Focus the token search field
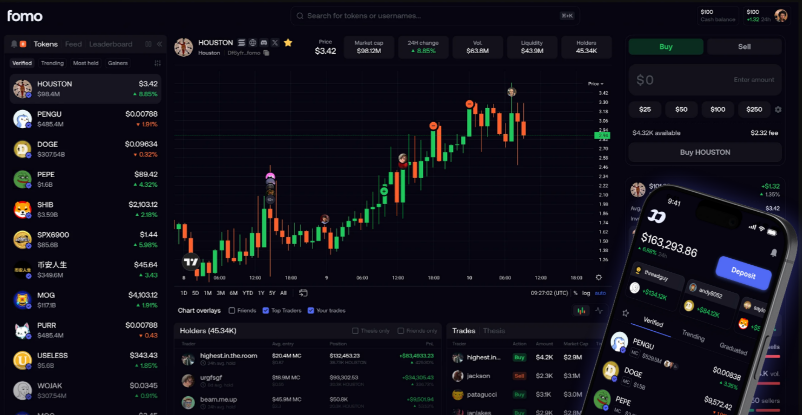The width and height of the screenshot is (802, 415). 434,16
